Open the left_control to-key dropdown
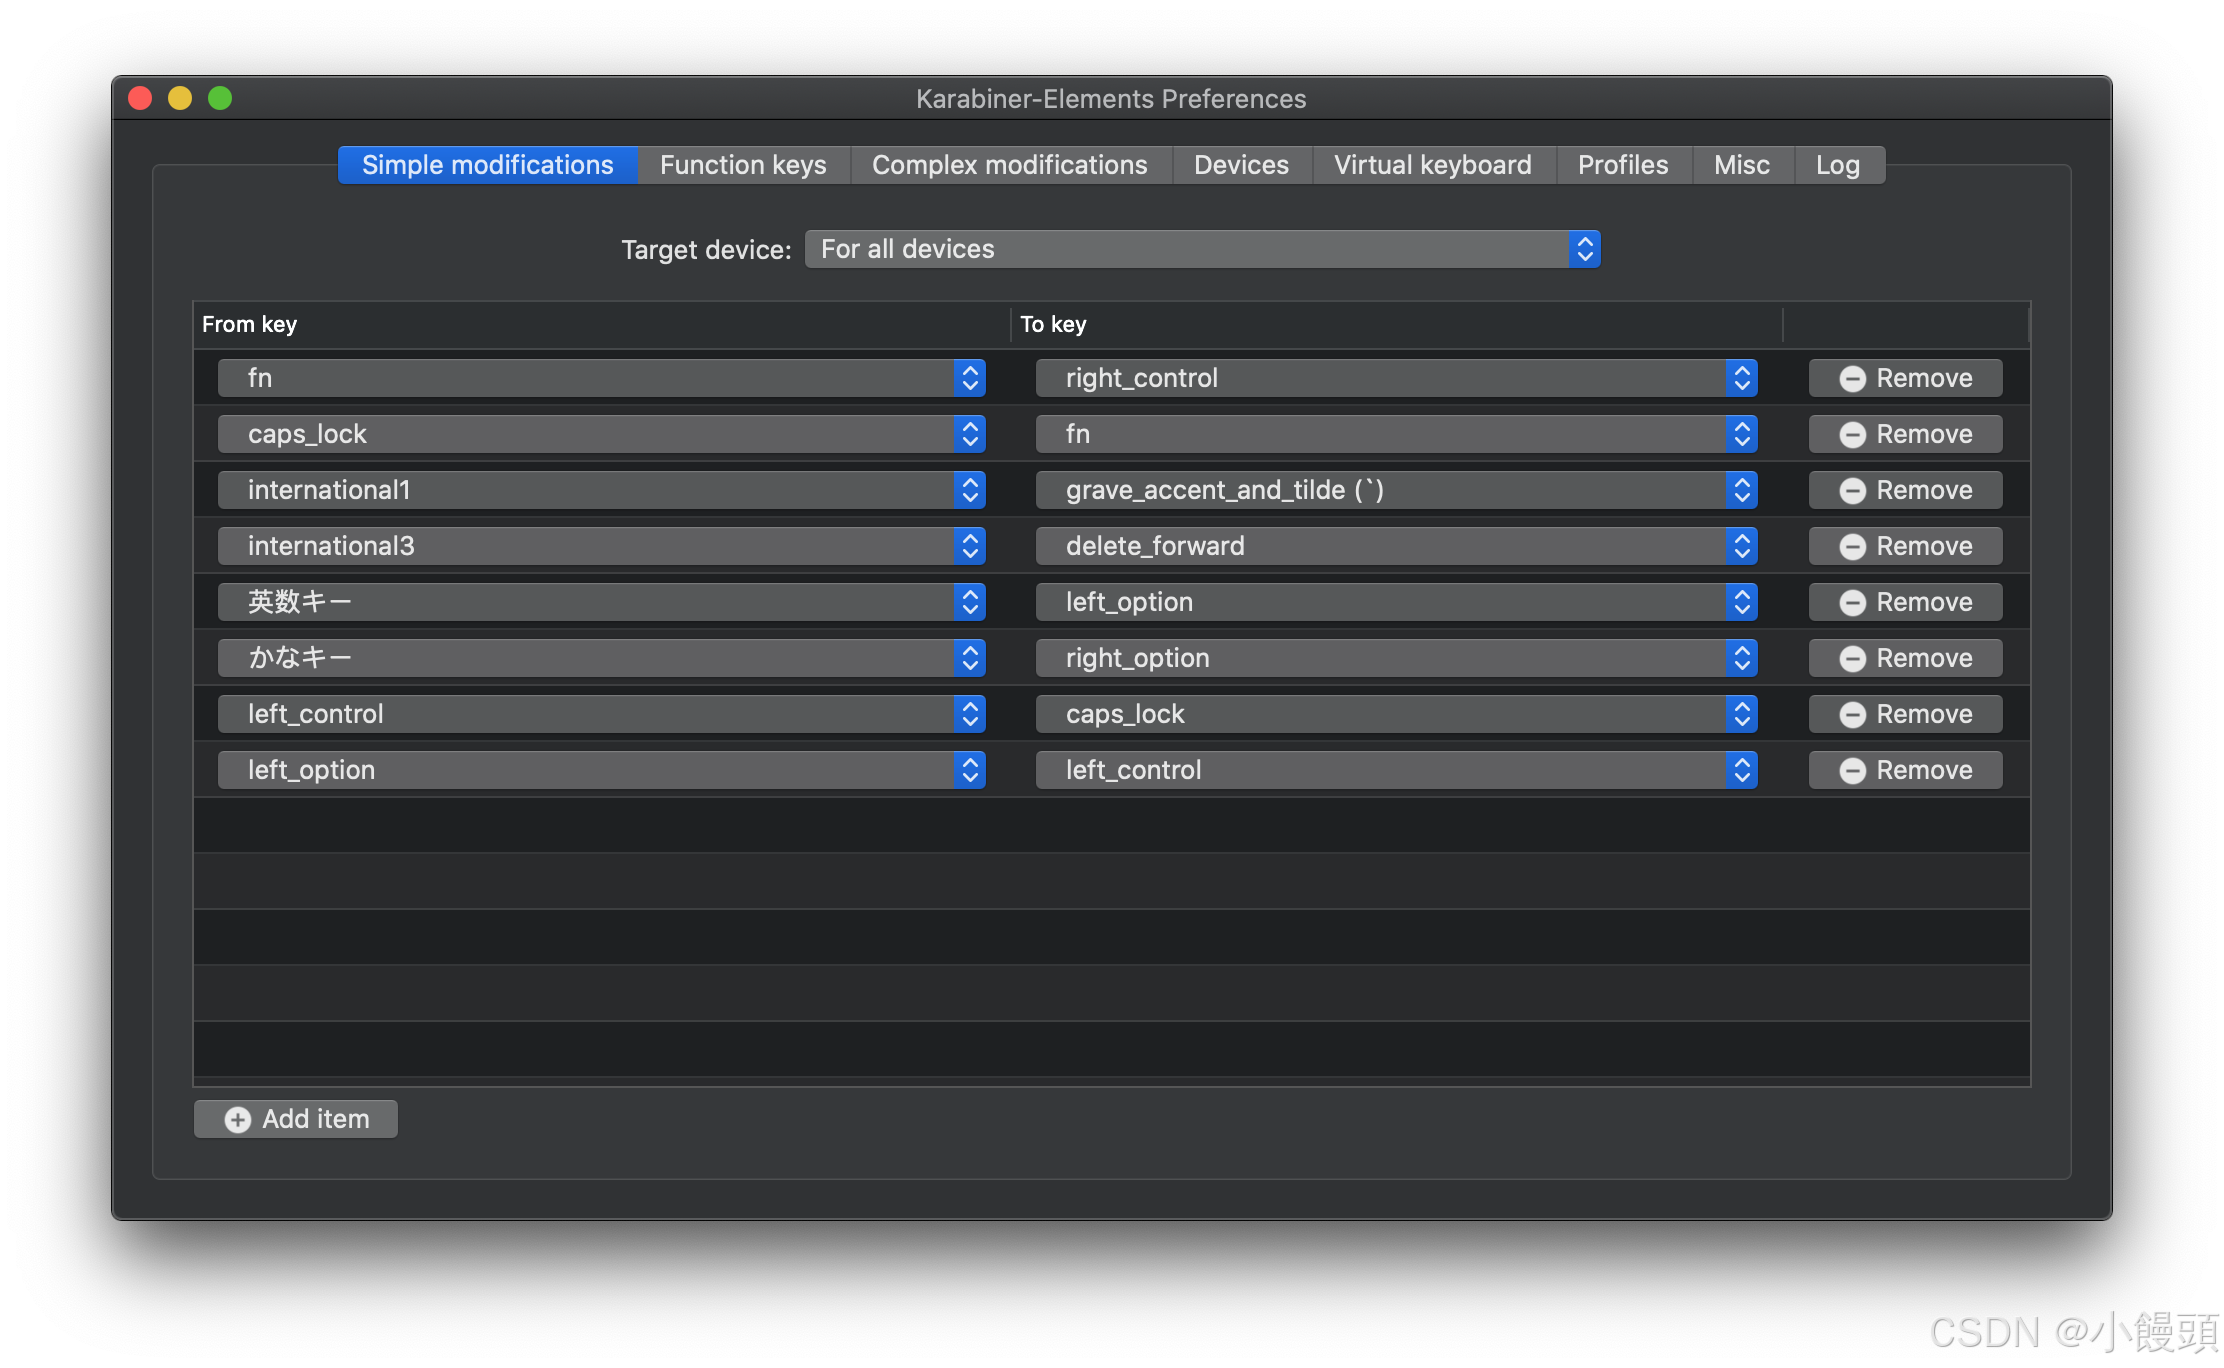 pos(1397,770)
